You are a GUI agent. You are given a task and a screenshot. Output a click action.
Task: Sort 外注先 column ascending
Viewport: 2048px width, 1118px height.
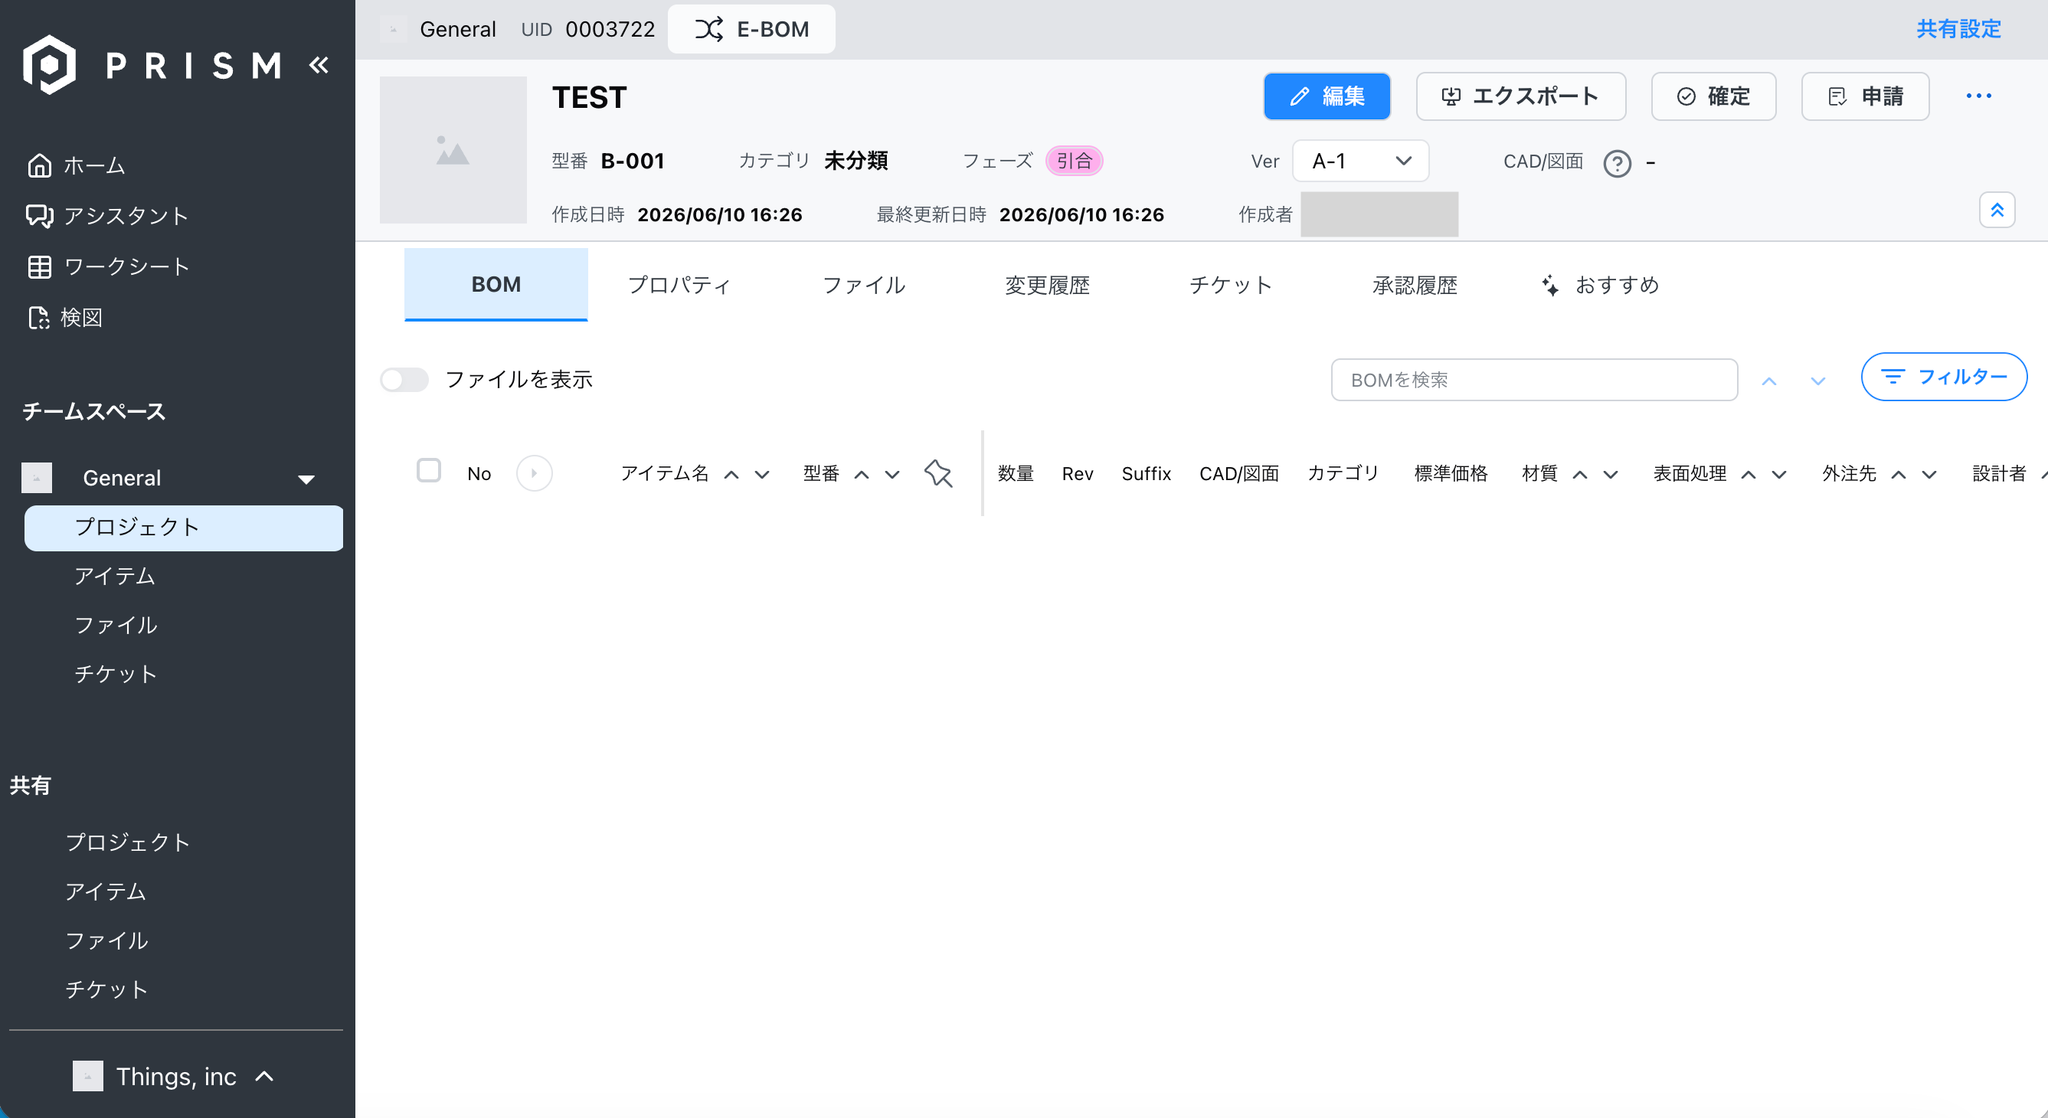tap(1898, 475)
